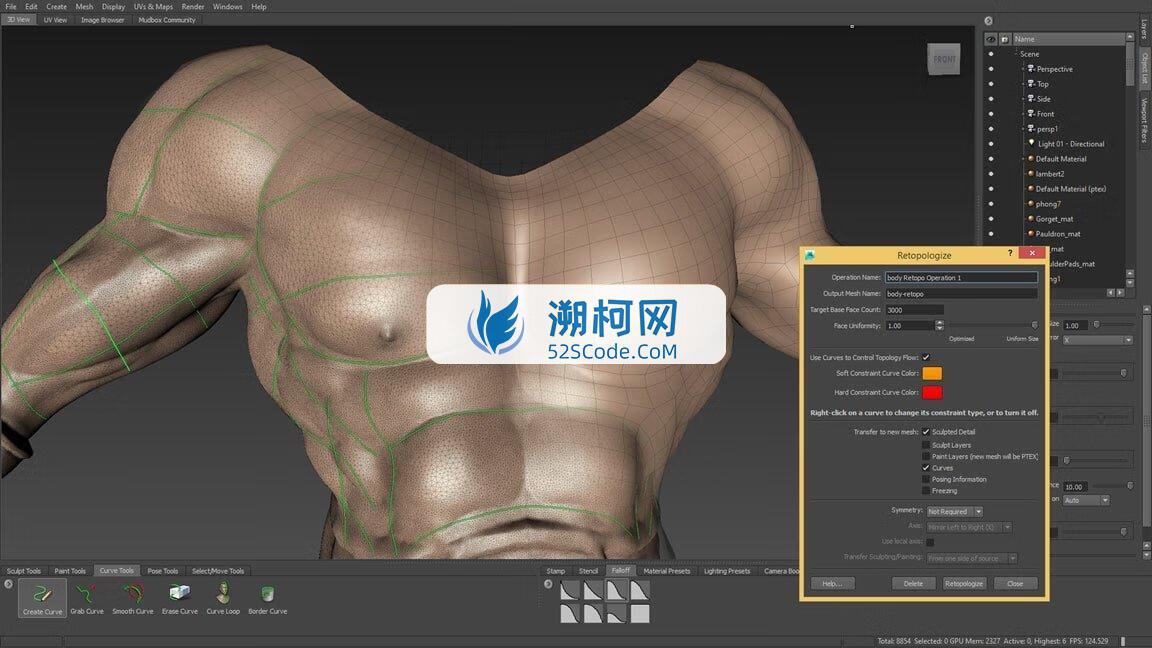The height and width of the screenshot is (648, 1152).
Task: Open the Auto dropdown in properties panel
Action: pos(1086,500)
